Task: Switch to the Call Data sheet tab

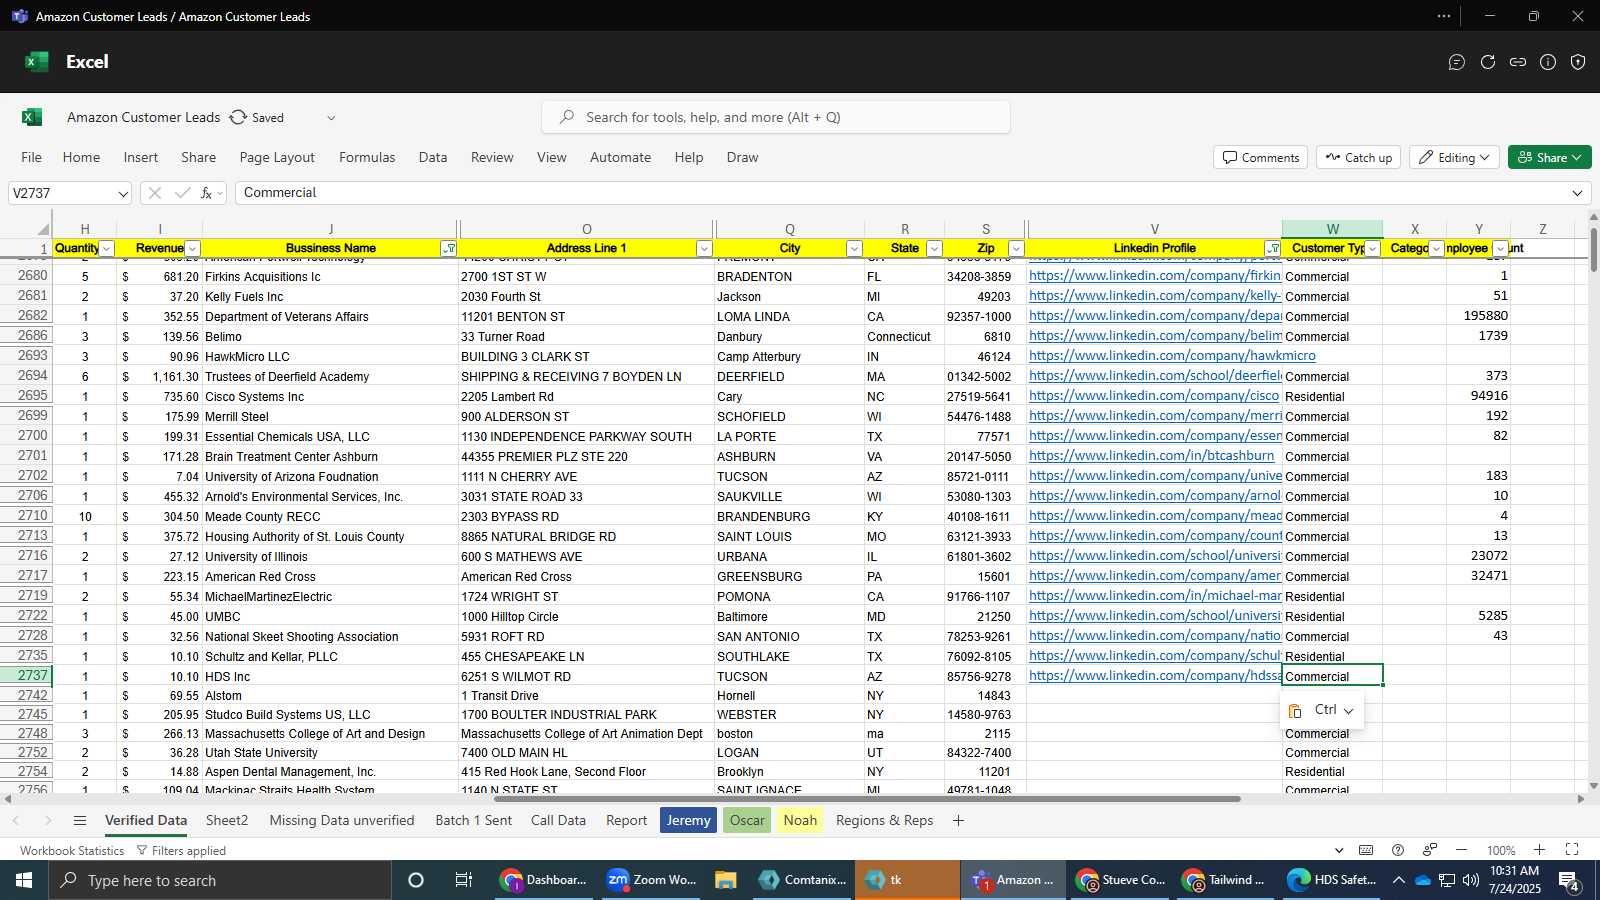Action: [558, 820]
